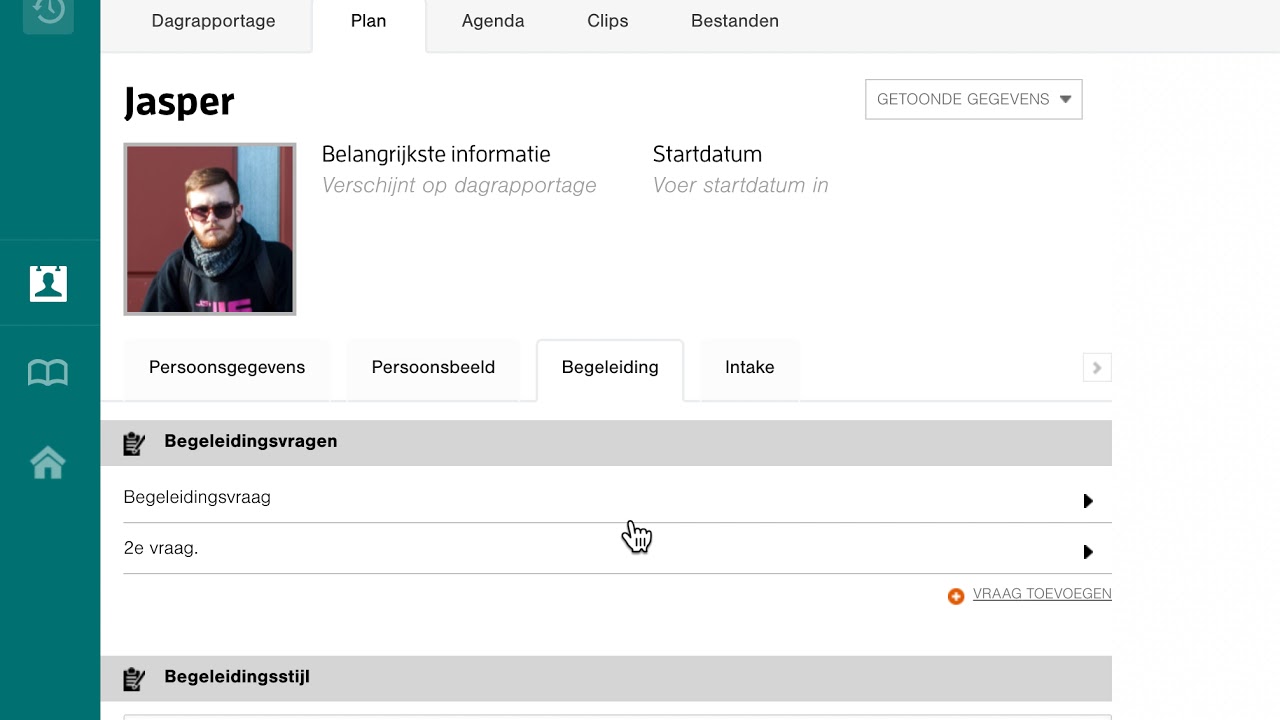Click the Belangrijkste informatie label
This screenshot has height=720, width=1280.
pyautogui.click(x=436, y=154)
